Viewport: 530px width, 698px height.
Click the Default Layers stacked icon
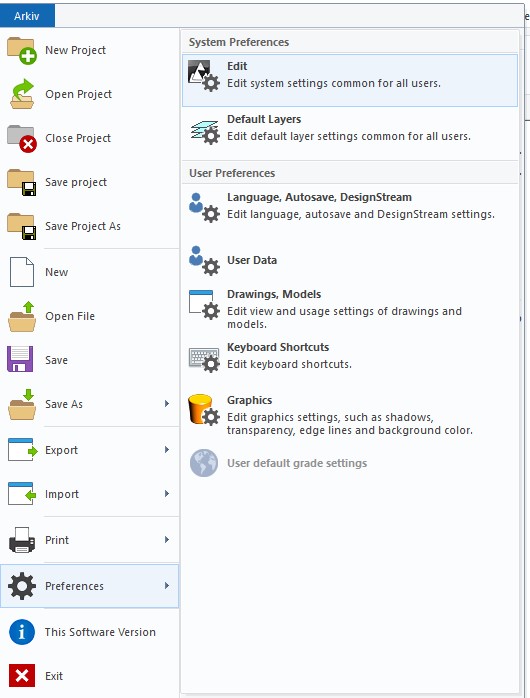(205, 132)
